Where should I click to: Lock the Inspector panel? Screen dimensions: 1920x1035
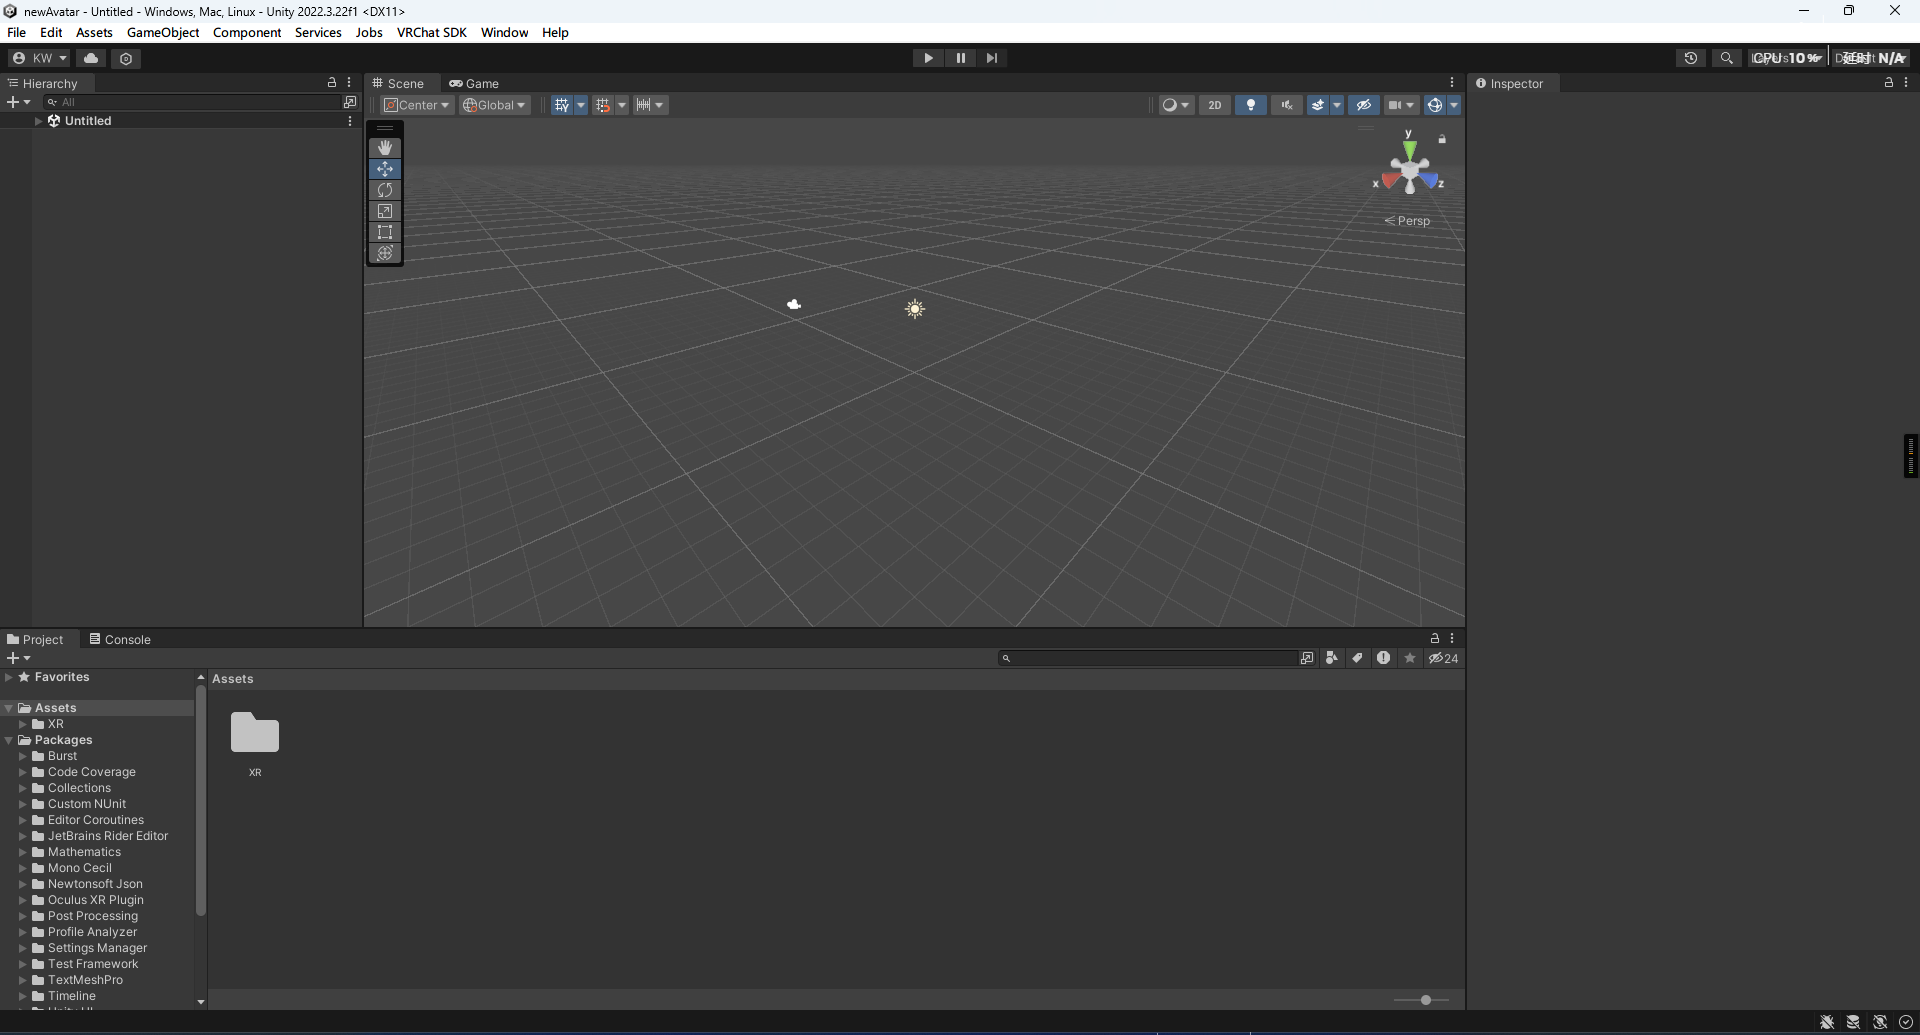[1888, 83]
